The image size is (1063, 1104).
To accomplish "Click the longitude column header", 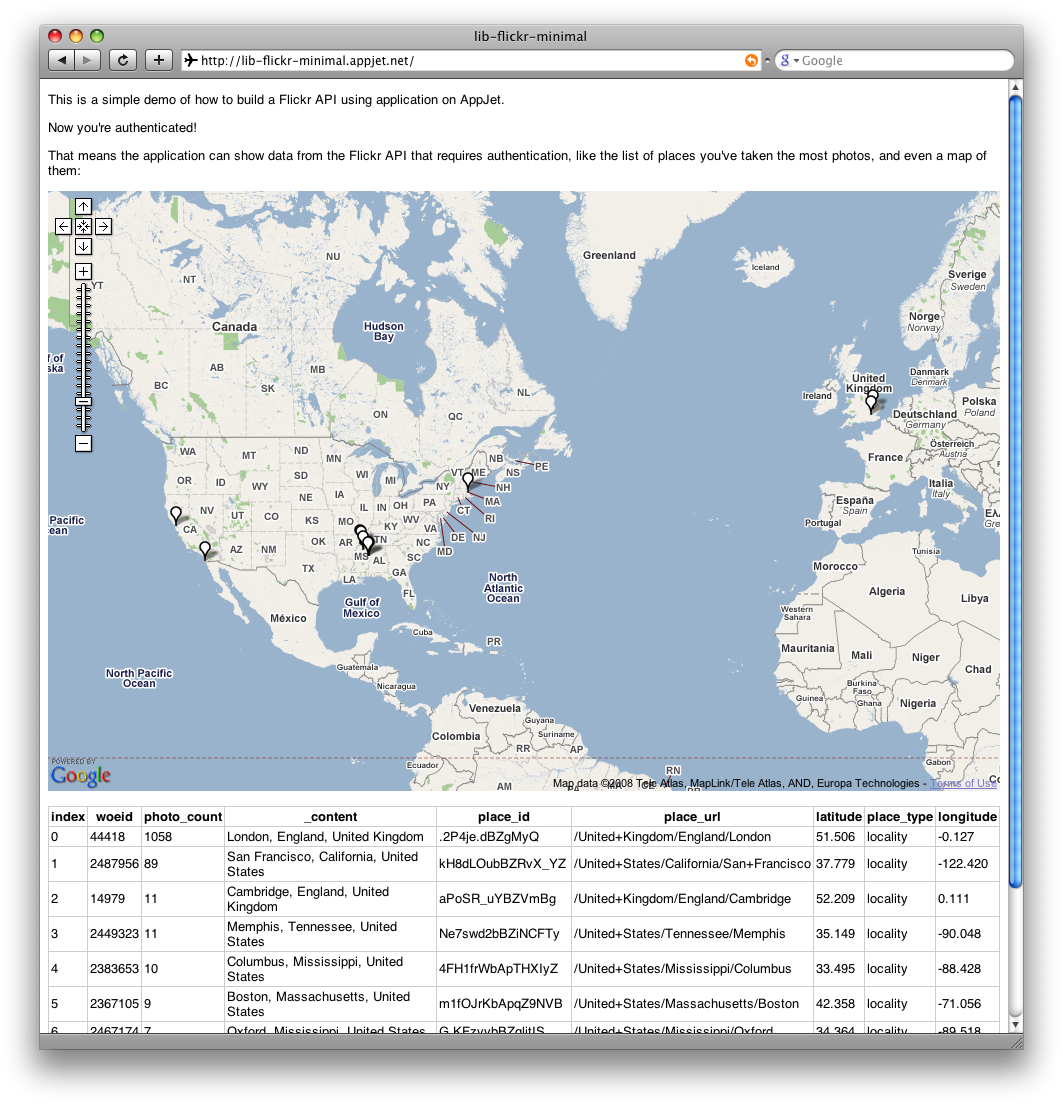I will pyautogui.click(x=967, y=817).
